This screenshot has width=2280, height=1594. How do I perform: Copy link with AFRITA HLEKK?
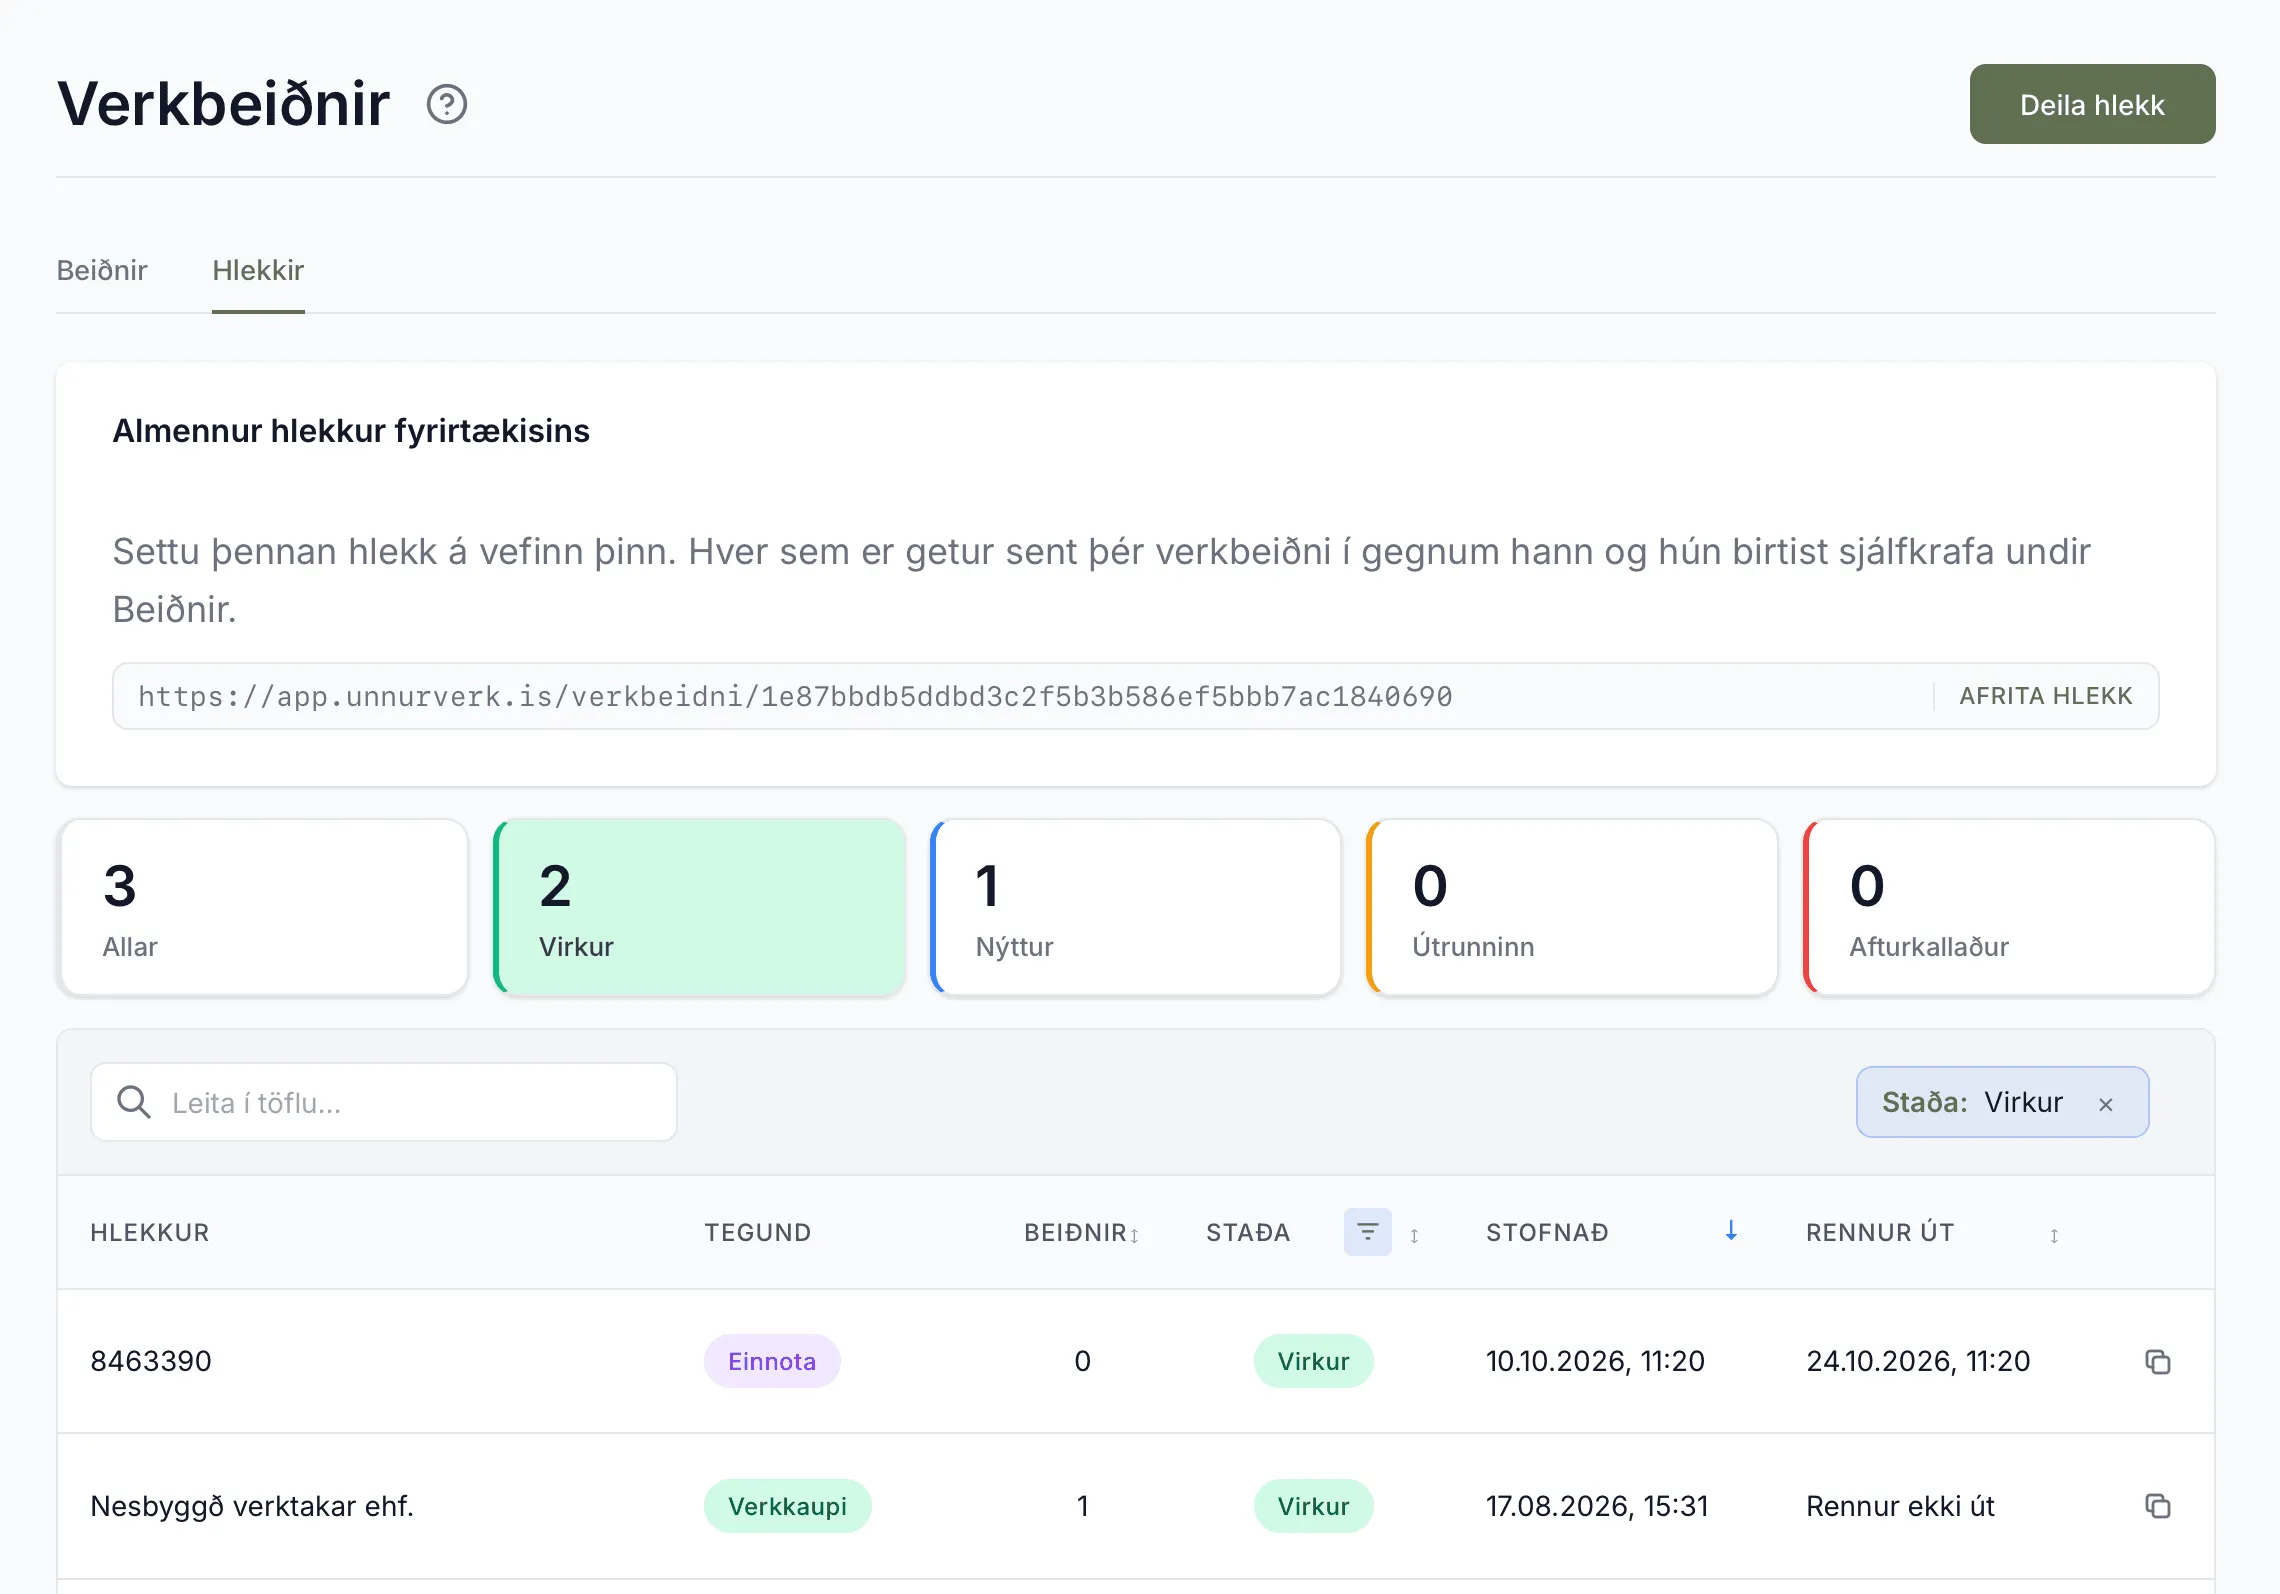click(2046, 696)
